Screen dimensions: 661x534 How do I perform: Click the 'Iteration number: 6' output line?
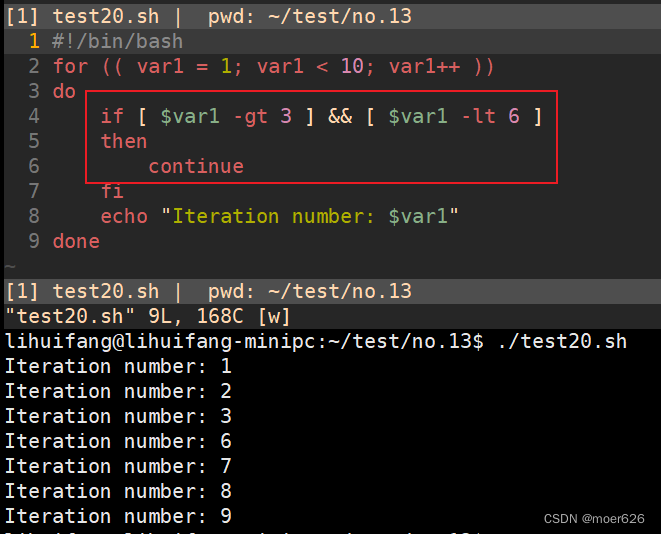click(x=118, y=442)
